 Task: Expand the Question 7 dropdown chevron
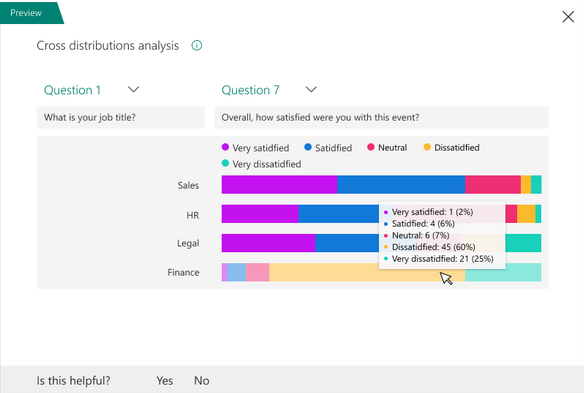(311, 89)
